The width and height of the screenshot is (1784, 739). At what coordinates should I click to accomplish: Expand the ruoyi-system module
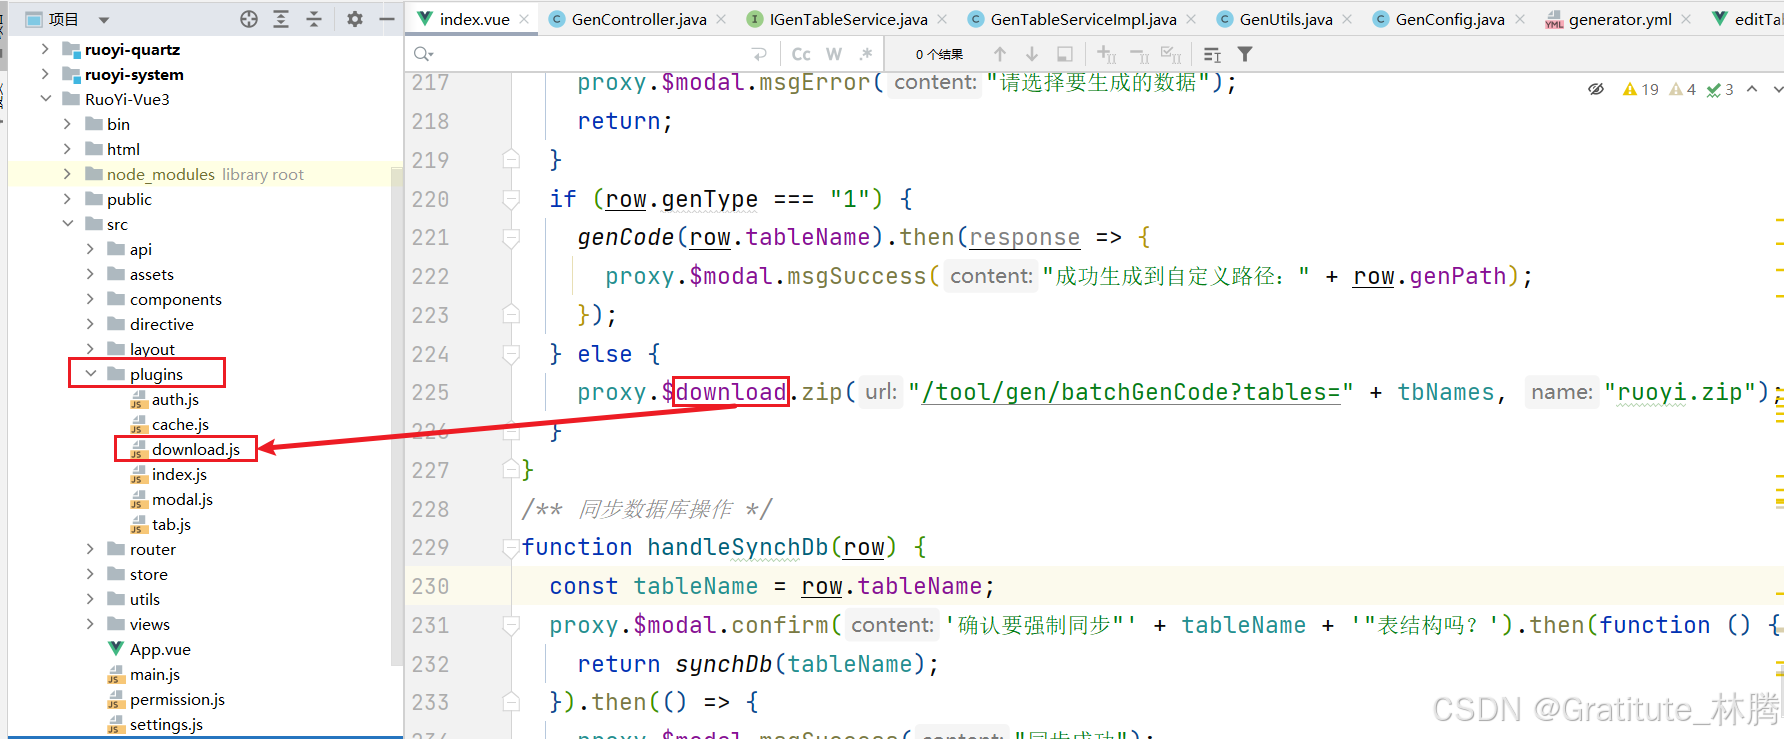coord(45,74)
